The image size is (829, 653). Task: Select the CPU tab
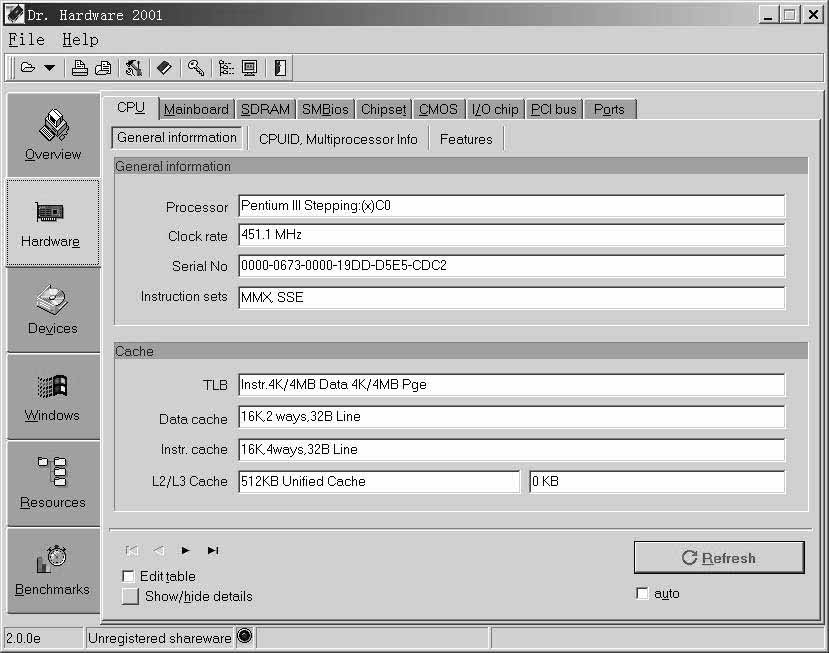131,108
